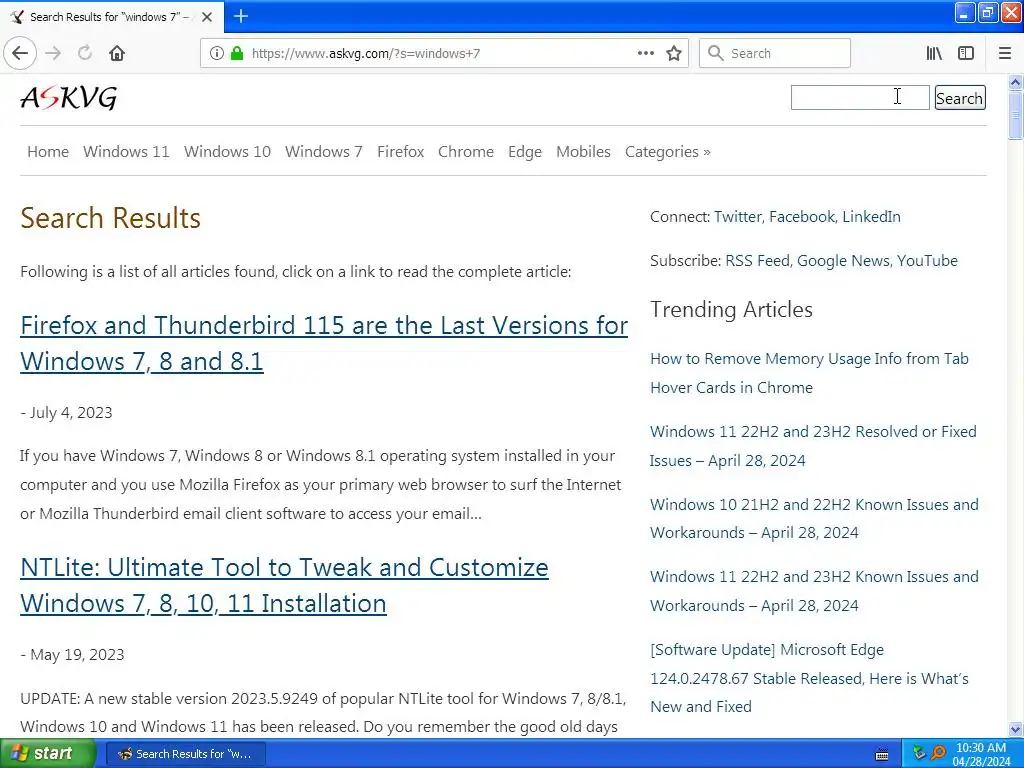Open the Windows 7 navigation item

pos(323,152)
